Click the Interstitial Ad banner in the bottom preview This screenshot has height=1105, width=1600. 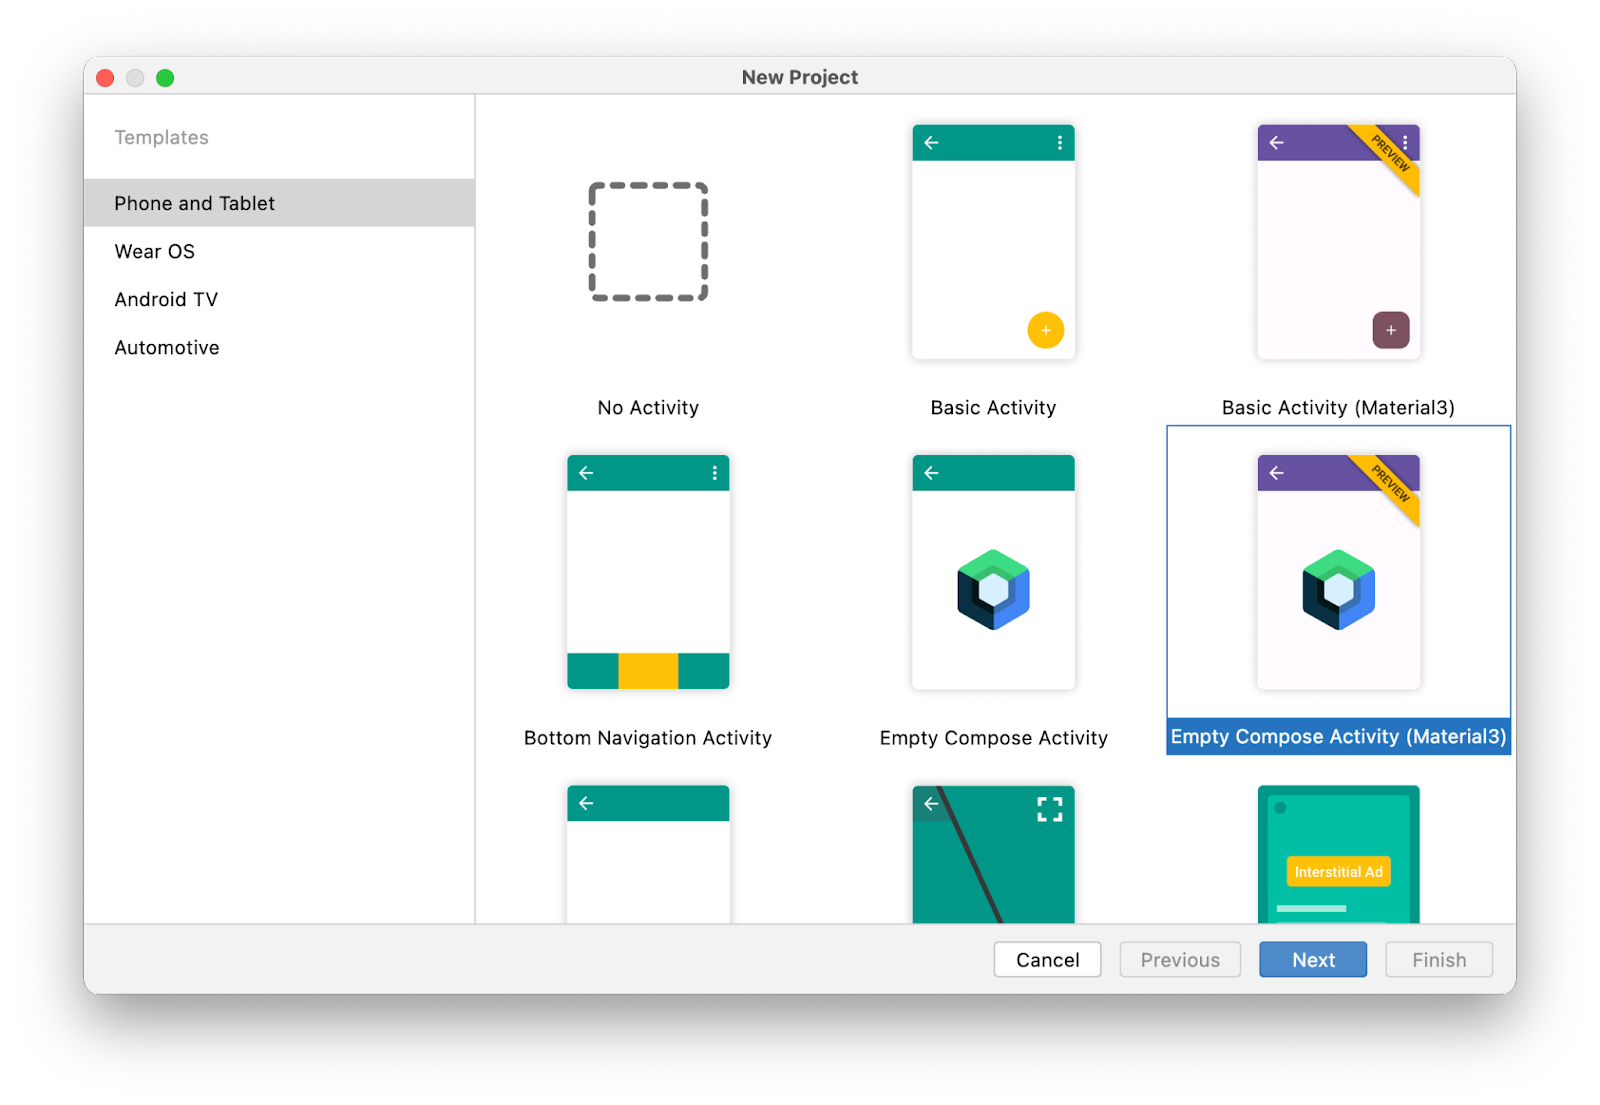[1338, 871]
